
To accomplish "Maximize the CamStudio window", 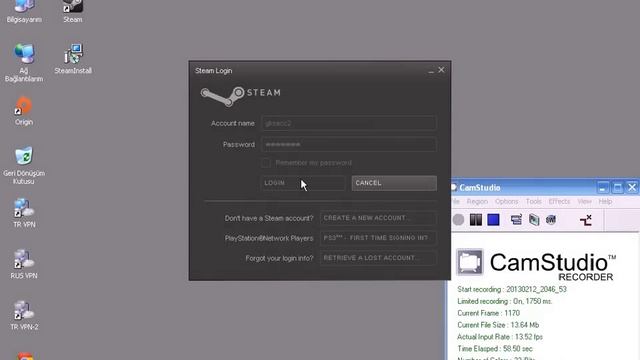I will 618,188.
